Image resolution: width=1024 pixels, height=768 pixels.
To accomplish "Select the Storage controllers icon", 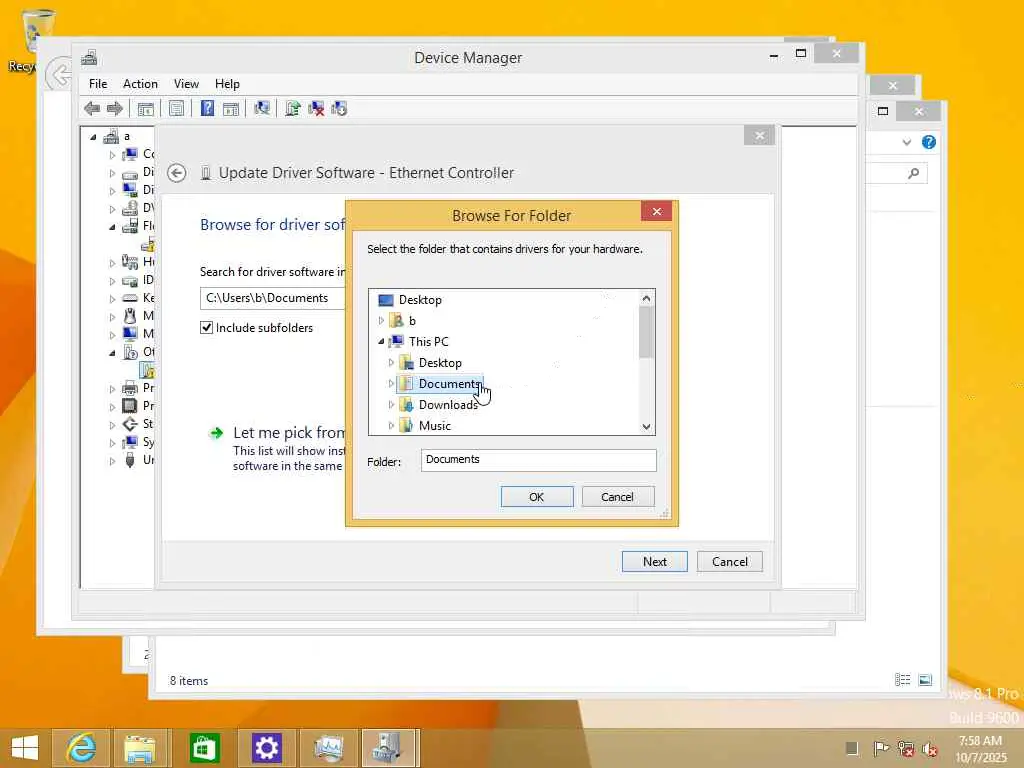I will click(x=130, y=424).
